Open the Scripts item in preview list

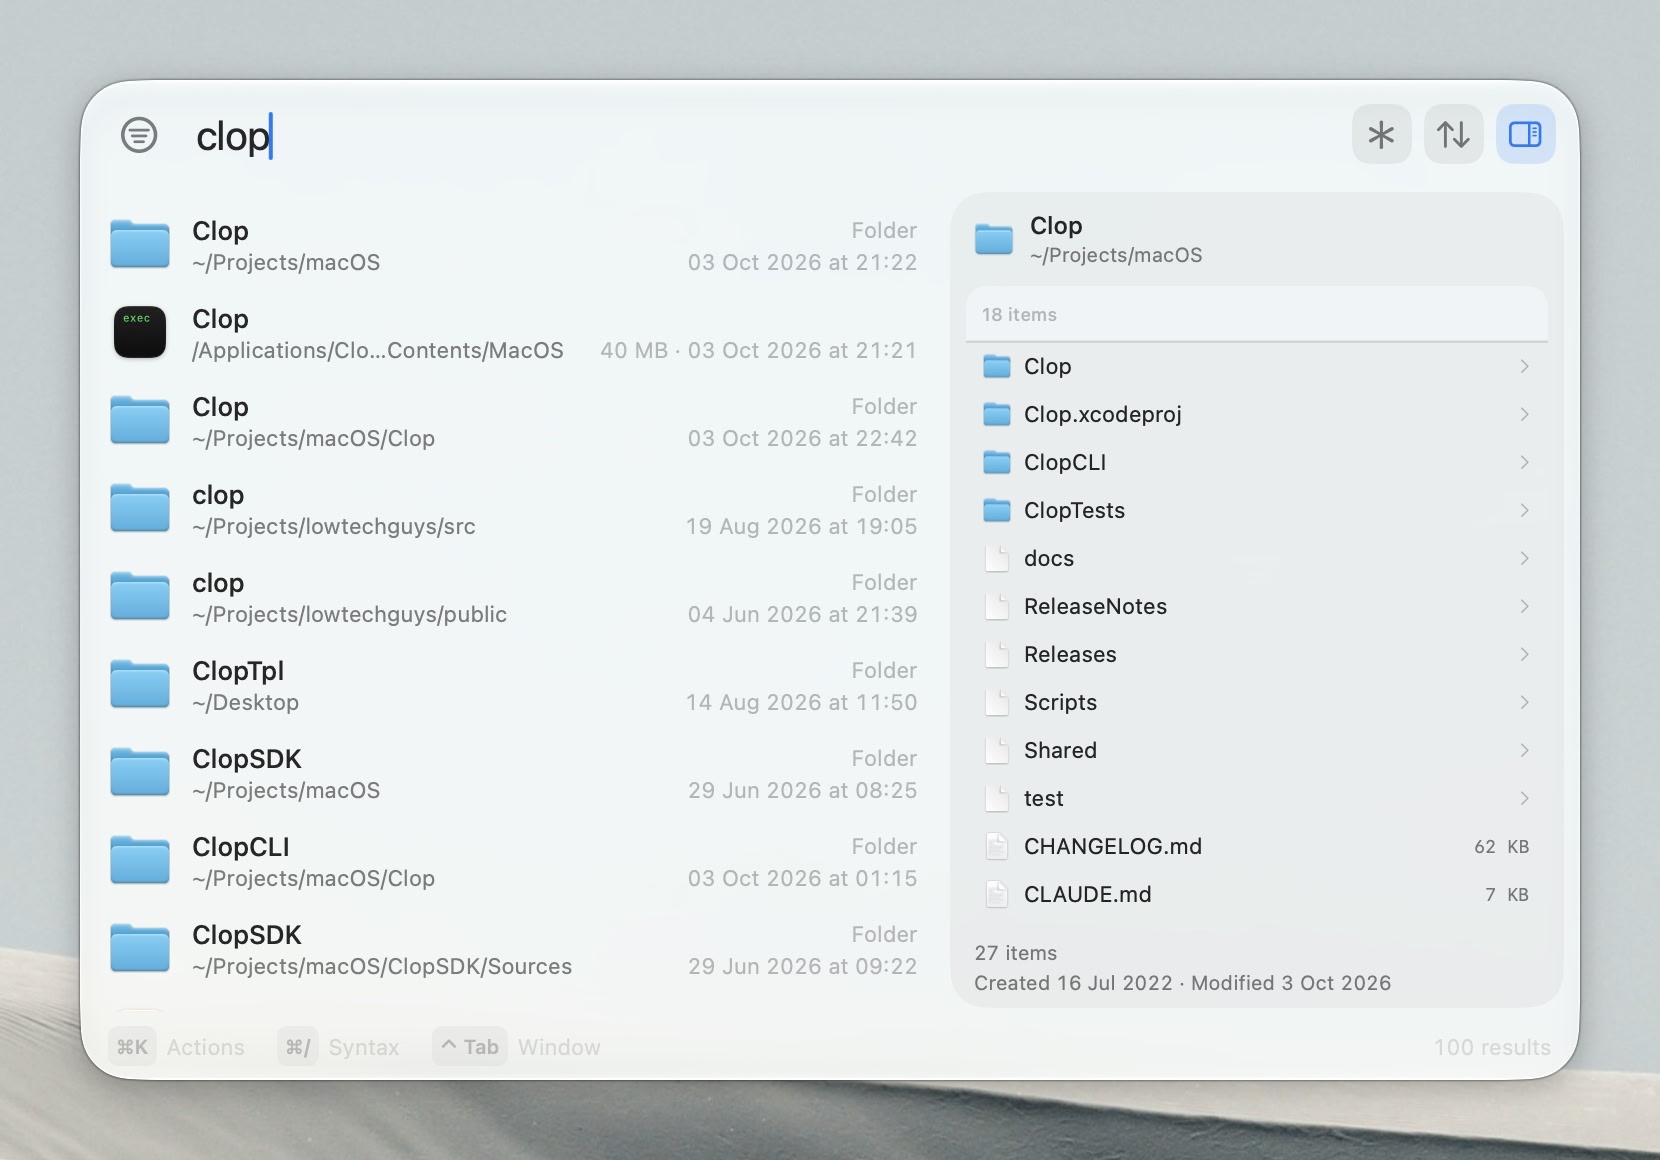(x=1257, y=702)
